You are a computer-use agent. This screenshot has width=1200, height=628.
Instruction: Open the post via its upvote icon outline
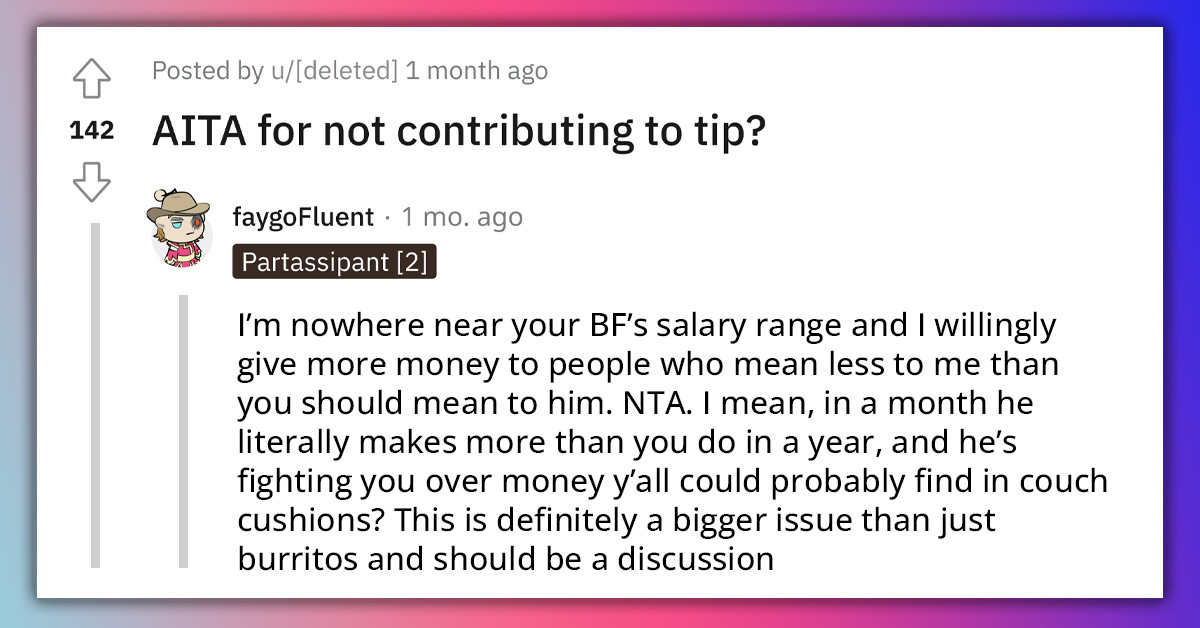coord(92,78)
